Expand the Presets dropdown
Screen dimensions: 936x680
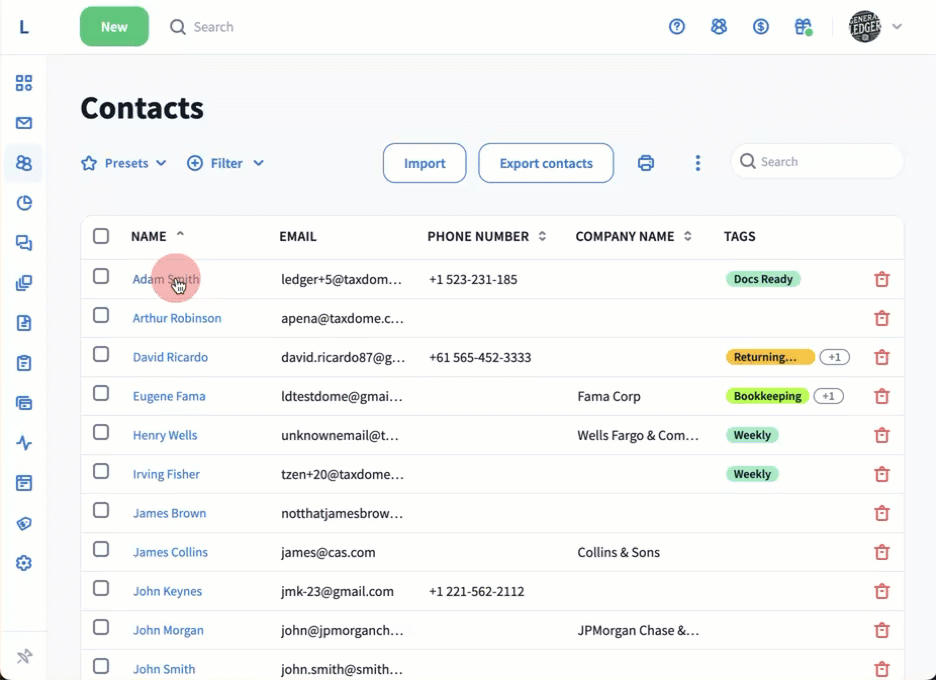tap(124, 163)
